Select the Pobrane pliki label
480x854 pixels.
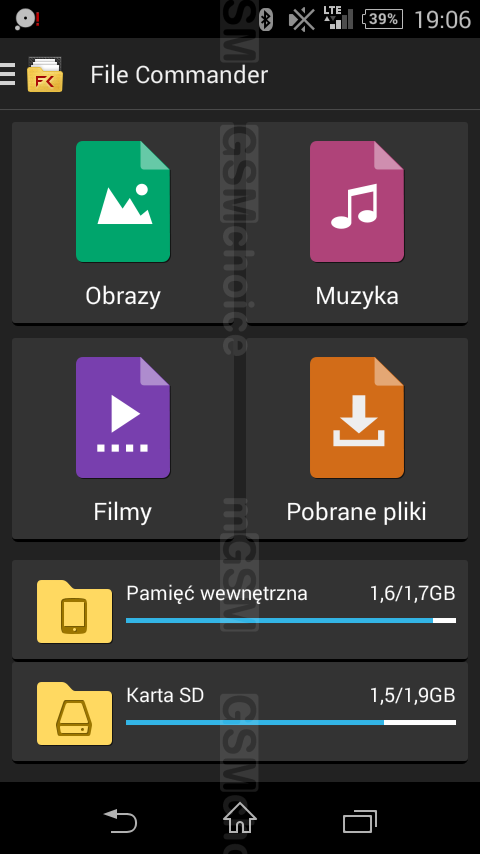356,513
